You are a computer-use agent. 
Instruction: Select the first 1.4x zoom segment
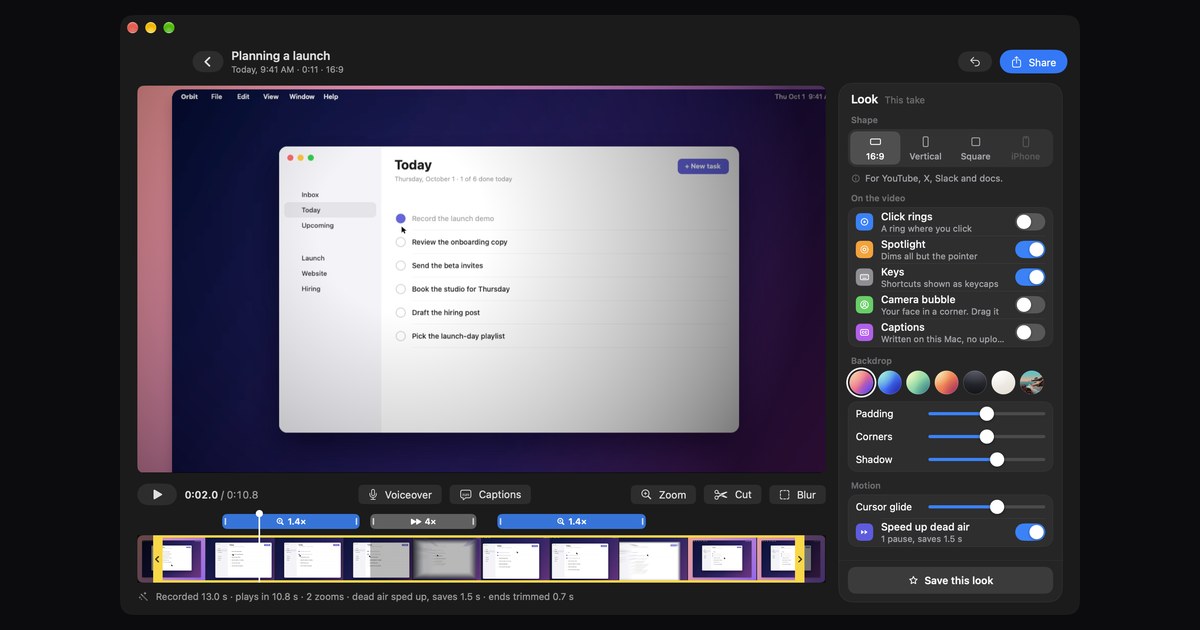point(291,521)
